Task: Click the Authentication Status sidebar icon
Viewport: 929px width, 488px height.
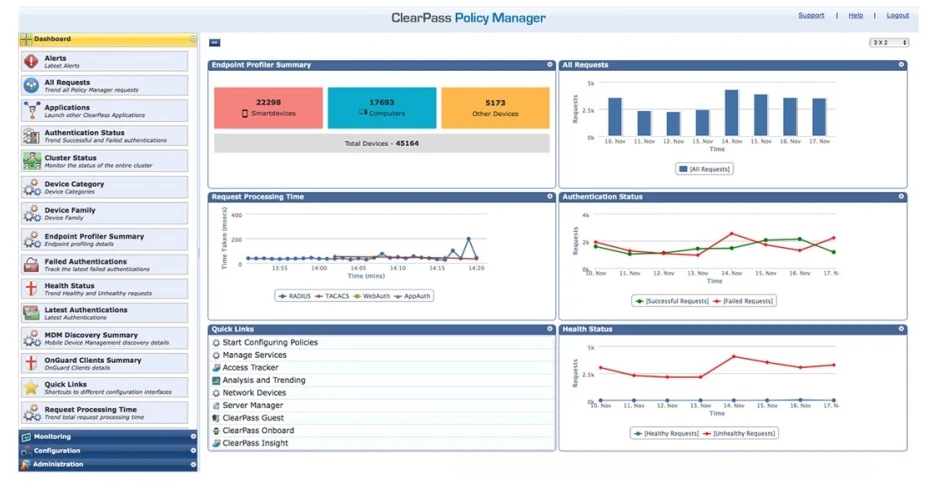Action: 31,136
